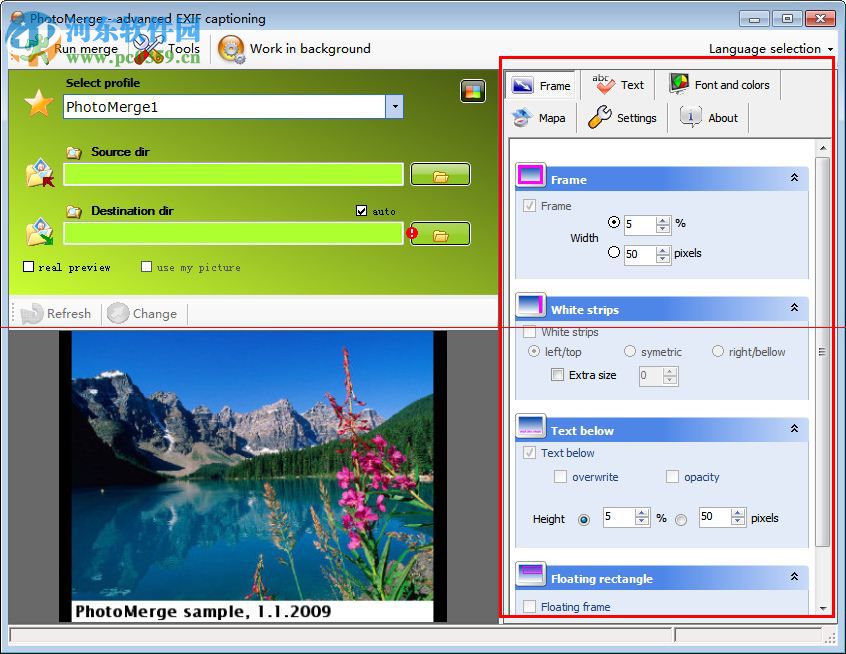Click the star icon beside Select profile
The height and width of the screenshot is (654, 846).
click(x=39, y=103)
